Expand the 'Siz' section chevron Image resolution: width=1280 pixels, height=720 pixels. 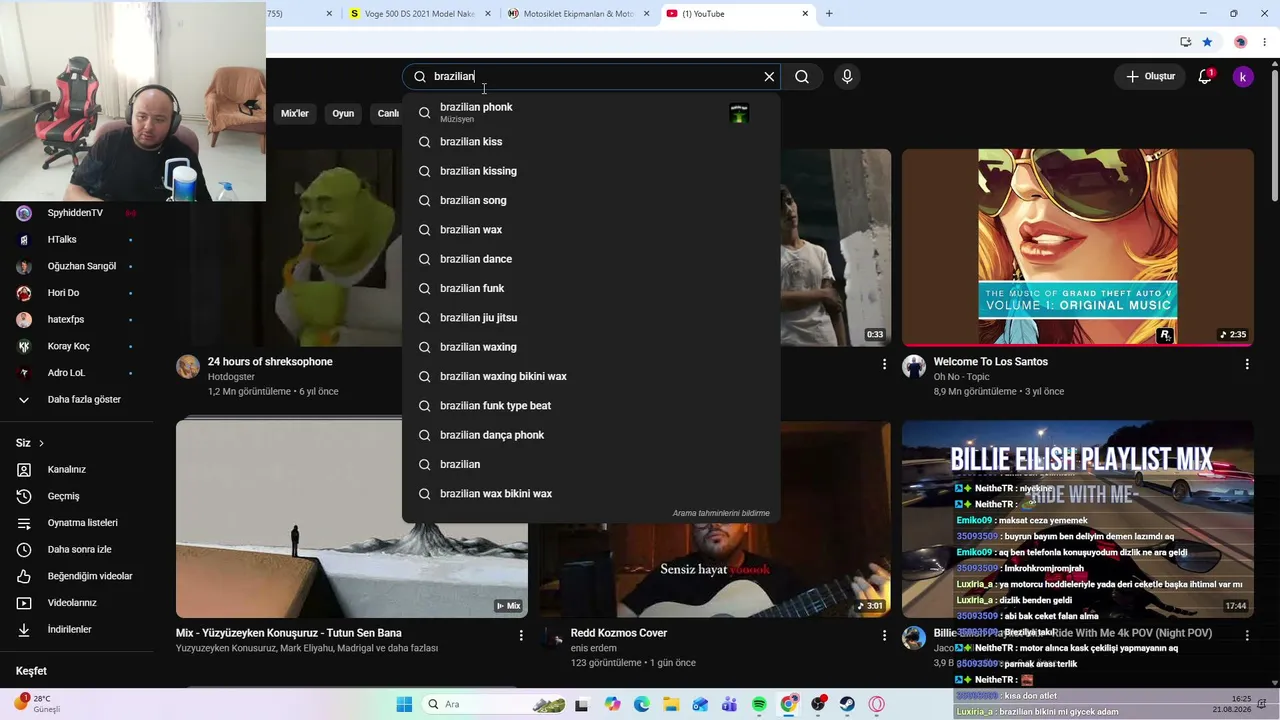pyautogui.click(x=41, y=443)
